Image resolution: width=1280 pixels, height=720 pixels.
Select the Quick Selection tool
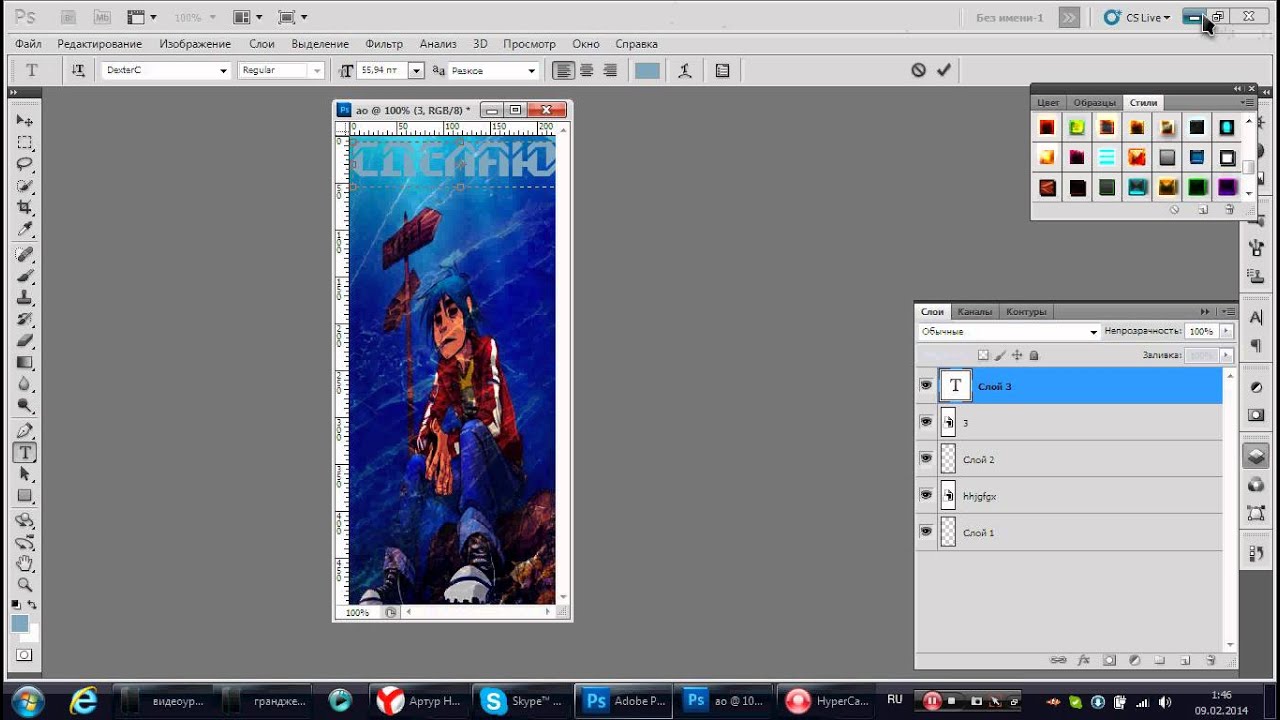click(x=25, y=186)
